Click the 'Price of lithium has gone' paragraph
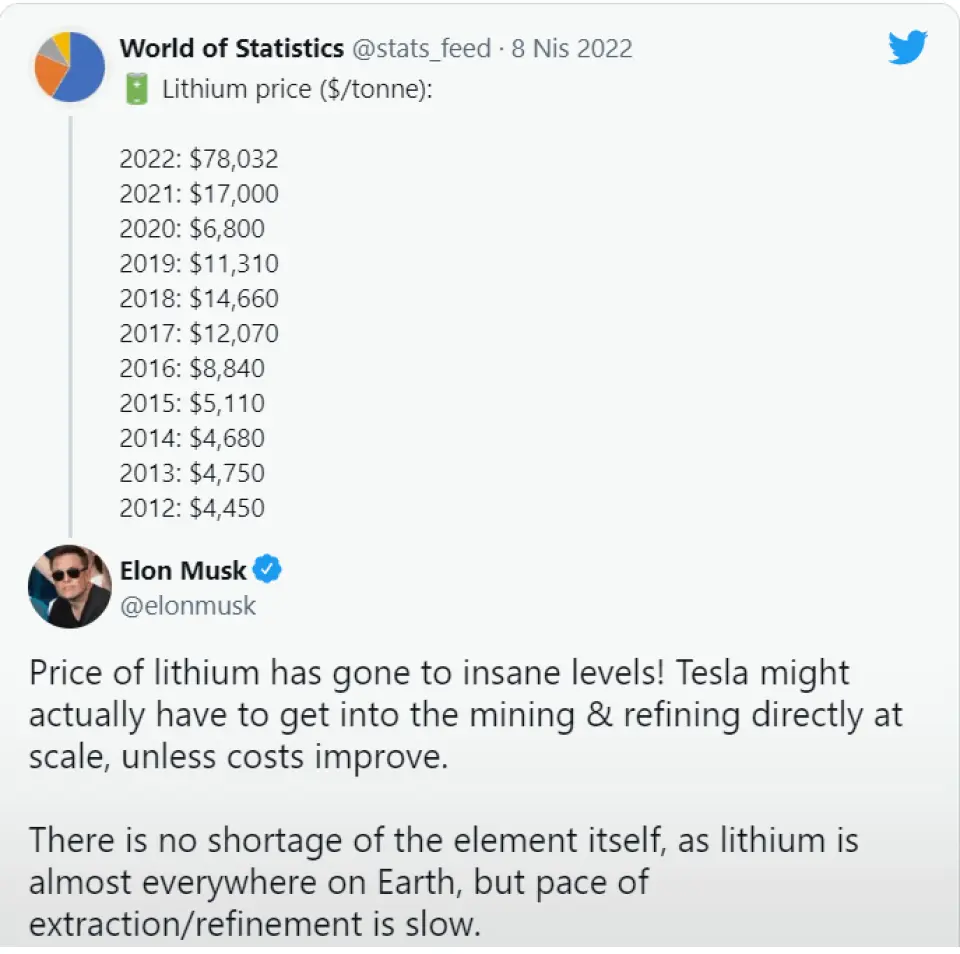960x954 pixels. point(465,715)
